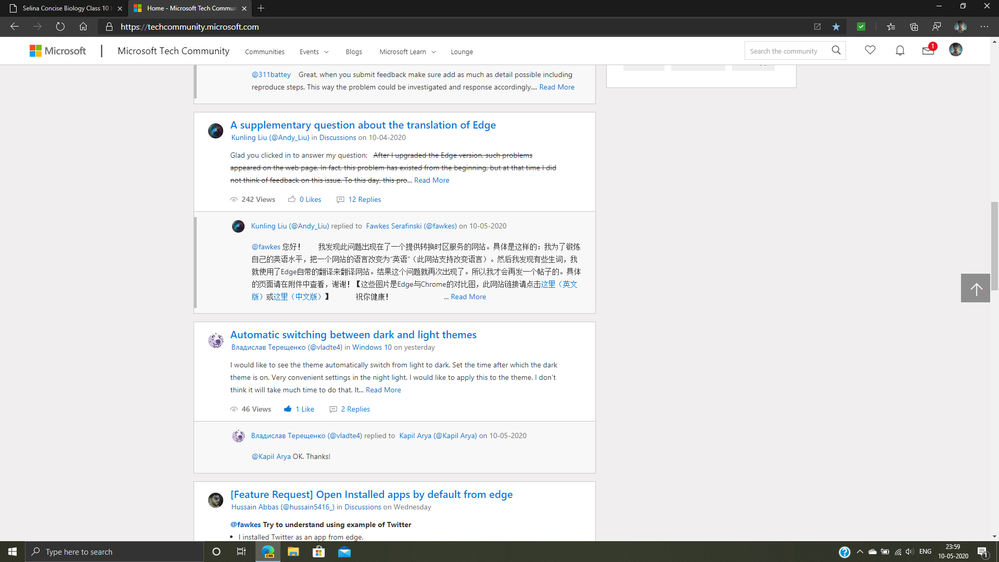This screenshot has width=999, height=562.
Task: Open the browser Favorites list icon
Action: tap(891, 27)
